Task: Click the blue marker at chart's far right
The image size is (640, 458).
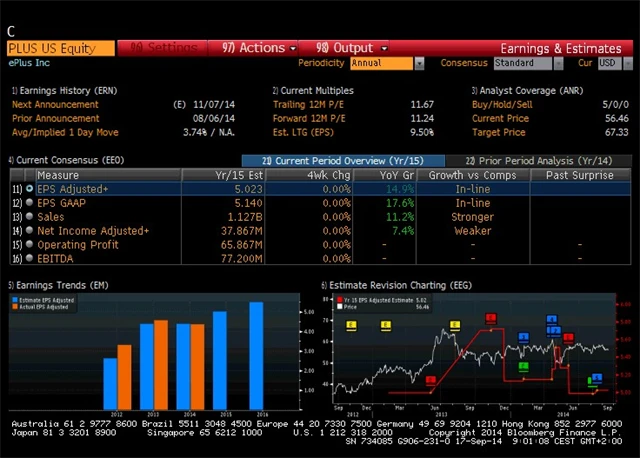Action: pos(597,378)
